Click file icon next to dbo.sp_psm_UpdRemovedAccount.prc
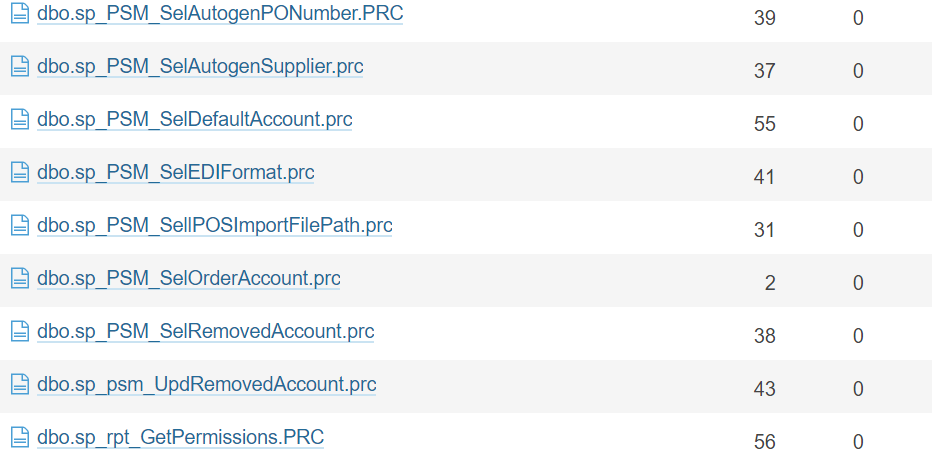The height and width of the screenshot is (462, 932). click(x=19, y=385)
